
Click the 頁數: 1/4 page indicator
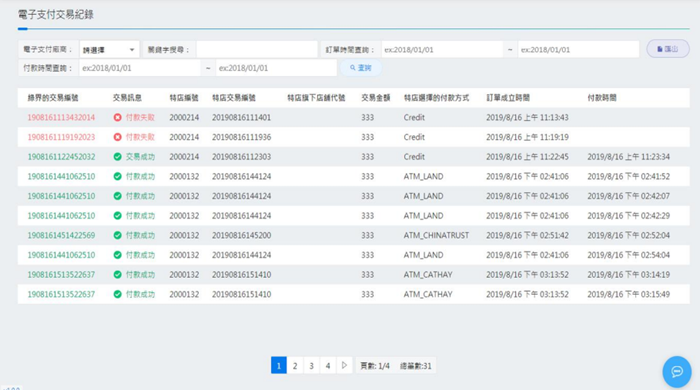pyautogui.click(x=375, y=366)
